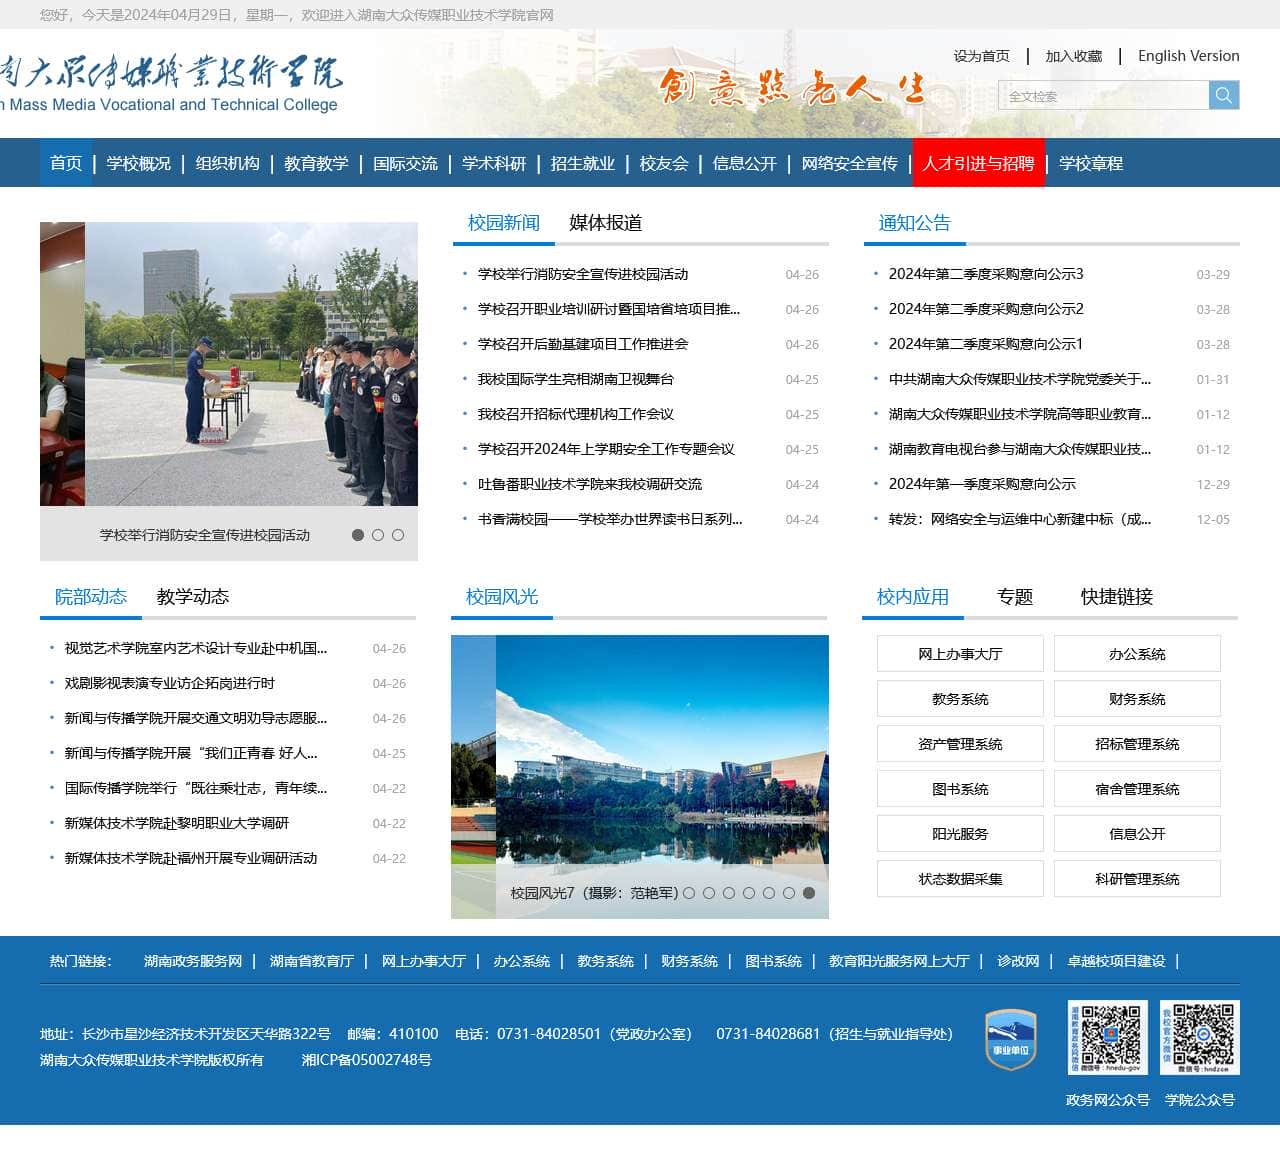Screen dimensions: 1280x1167
Task: Select the first news carousel dot
Action: (x=358, y=535)
